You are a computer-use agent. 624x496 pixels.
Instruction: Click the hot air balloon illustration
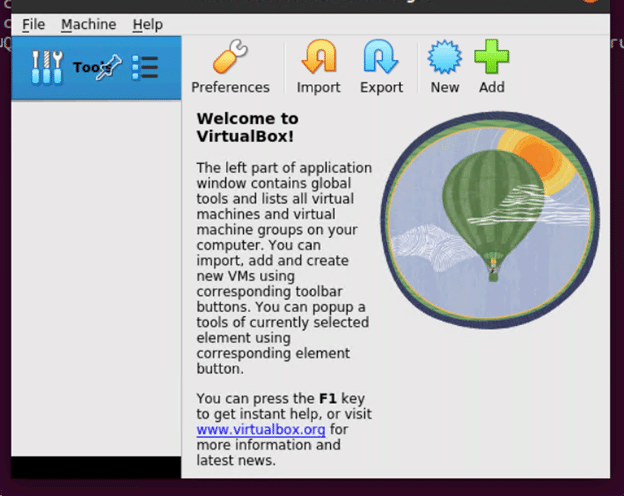point(490,220)
